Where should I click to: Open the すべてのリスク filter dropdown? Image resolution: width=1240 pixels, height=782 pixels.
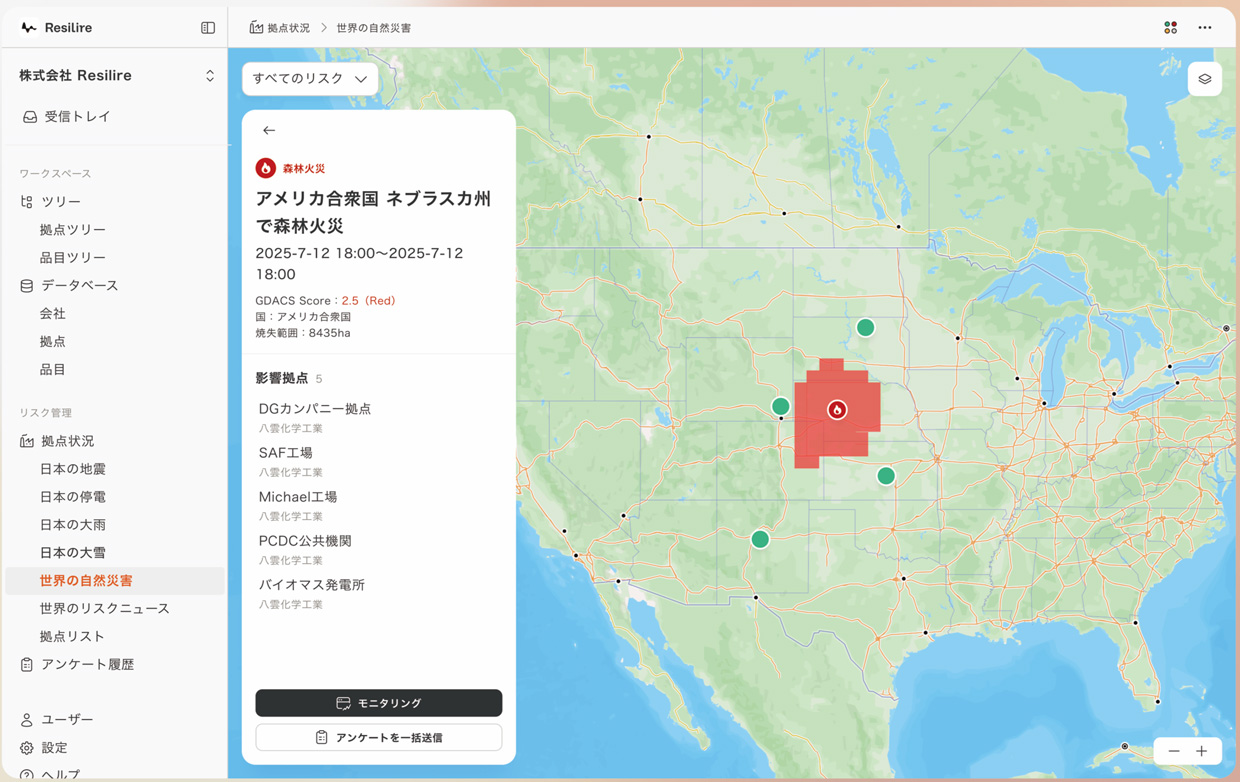[x=310, y=79]
